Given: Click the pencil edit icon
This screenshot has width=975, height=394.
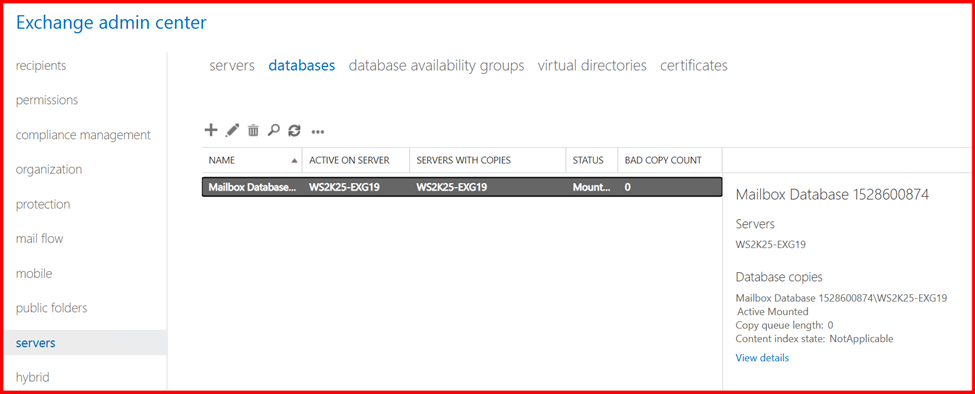Looking at the screenshot, I should [232, 130].
